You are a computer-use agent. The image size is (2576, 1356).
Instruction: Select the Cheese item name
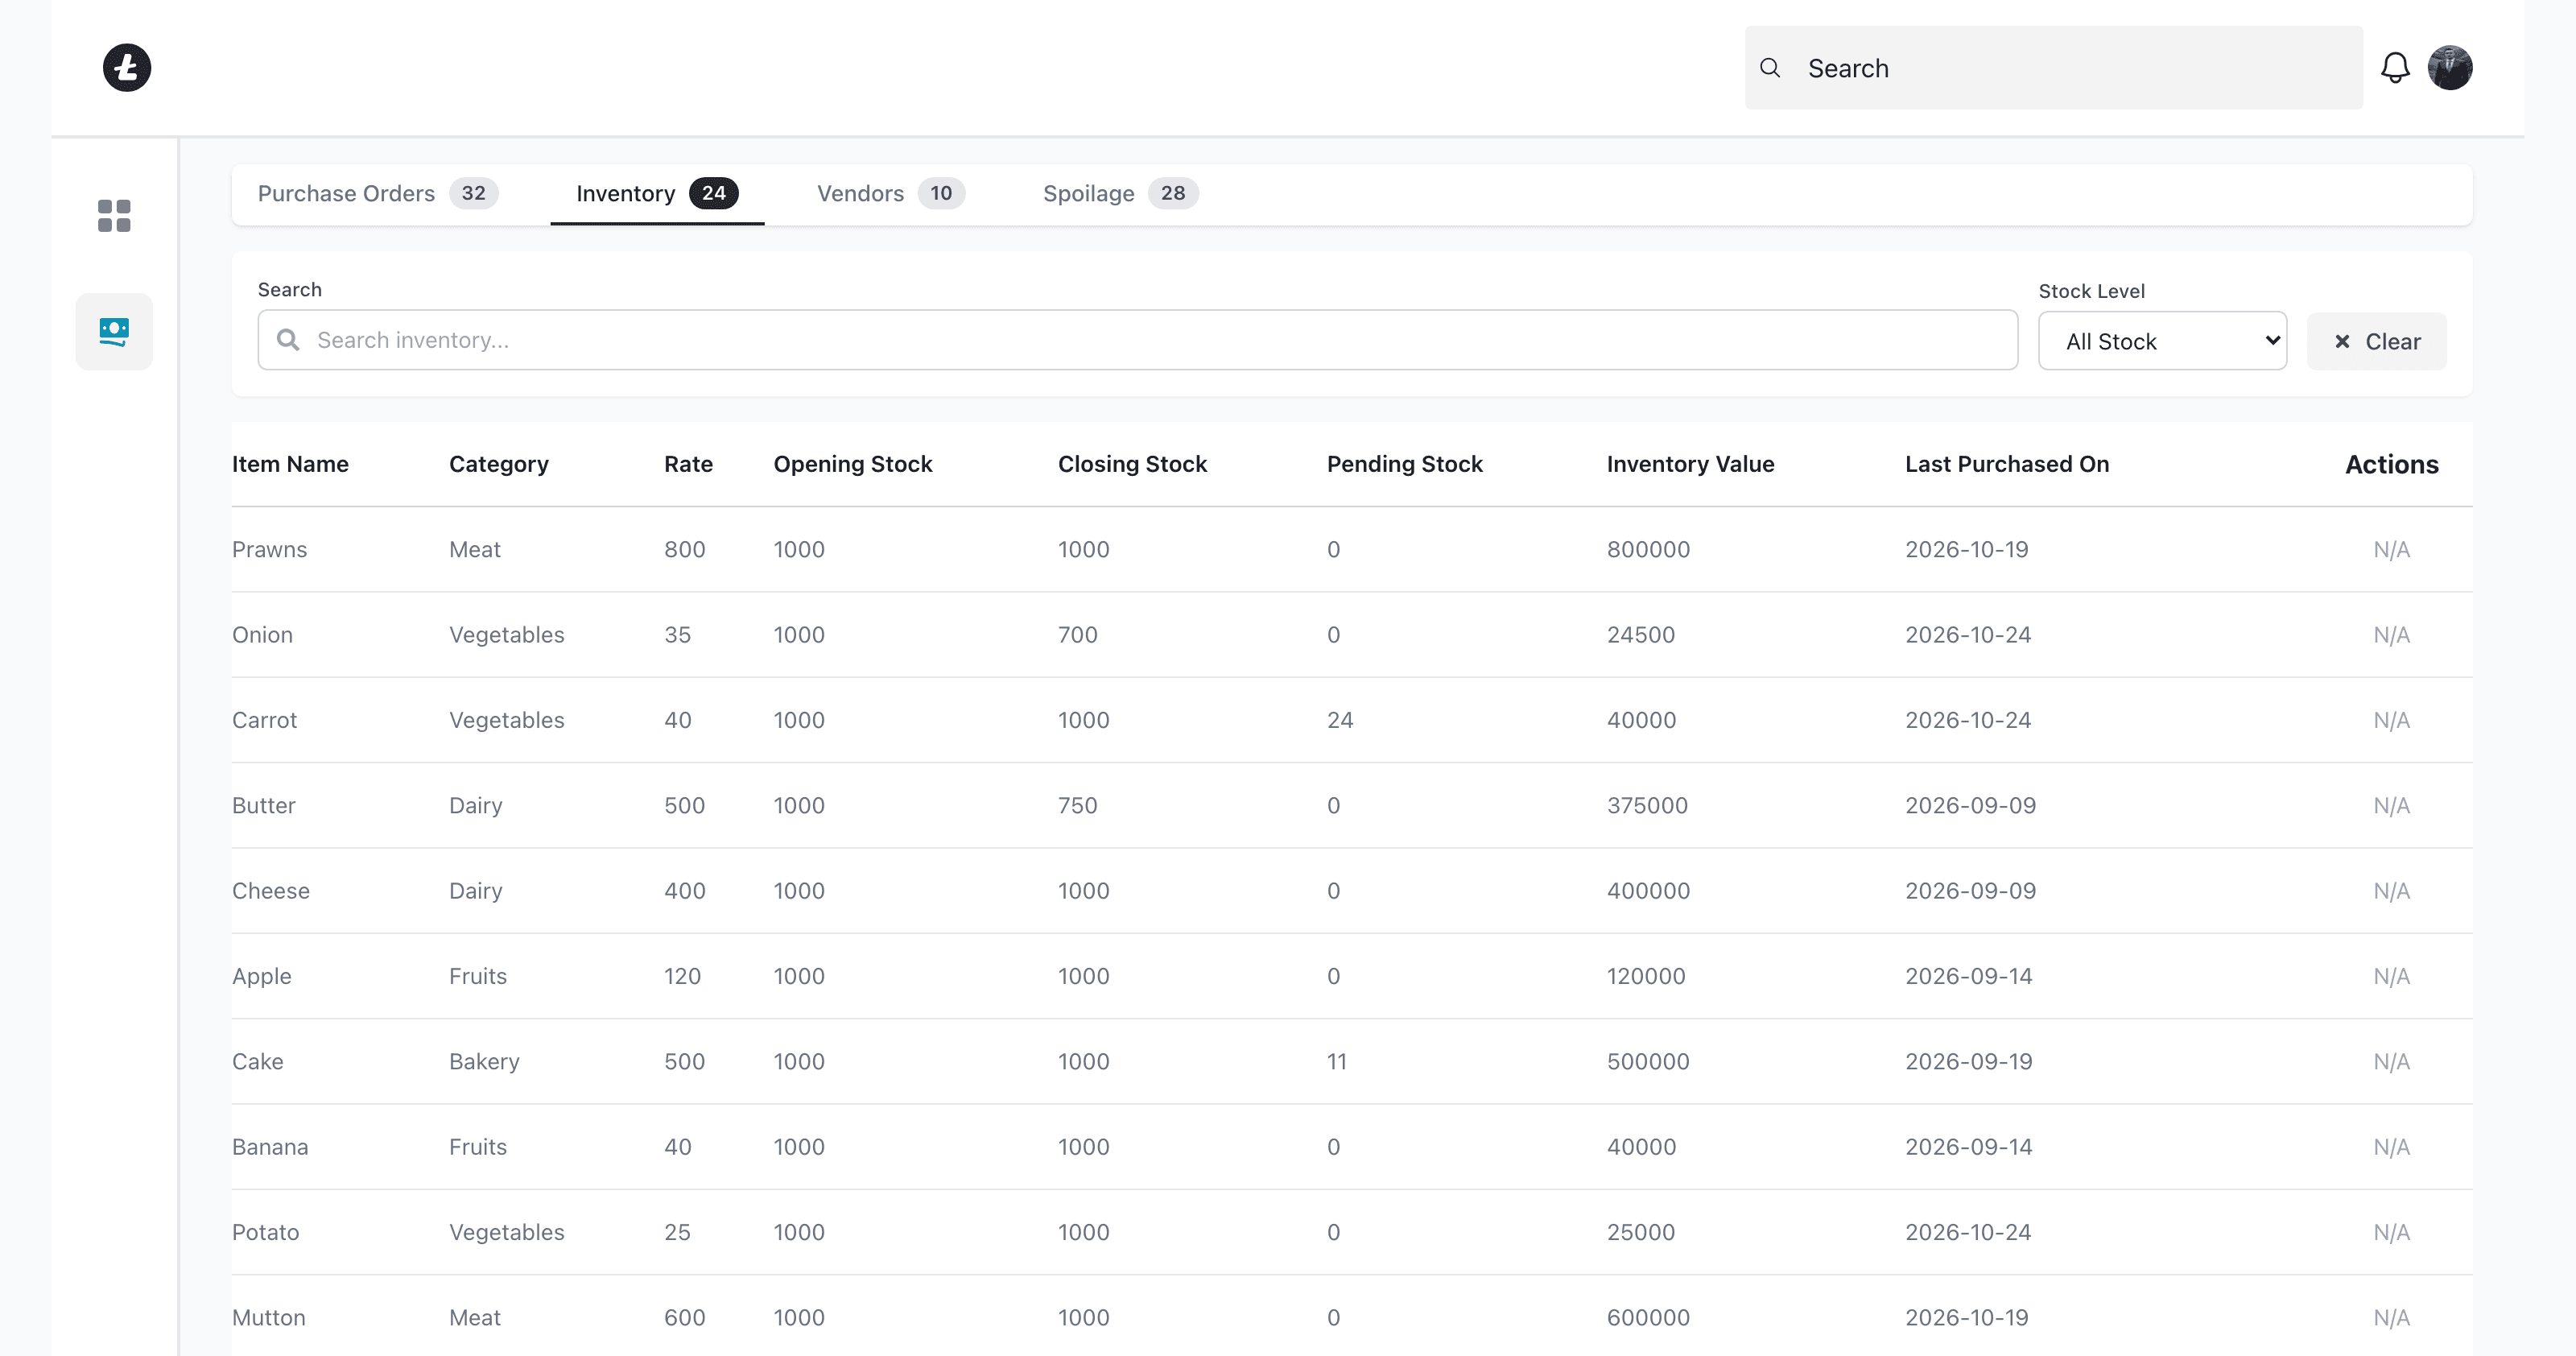pyautogui.click(x=270, y=890)
